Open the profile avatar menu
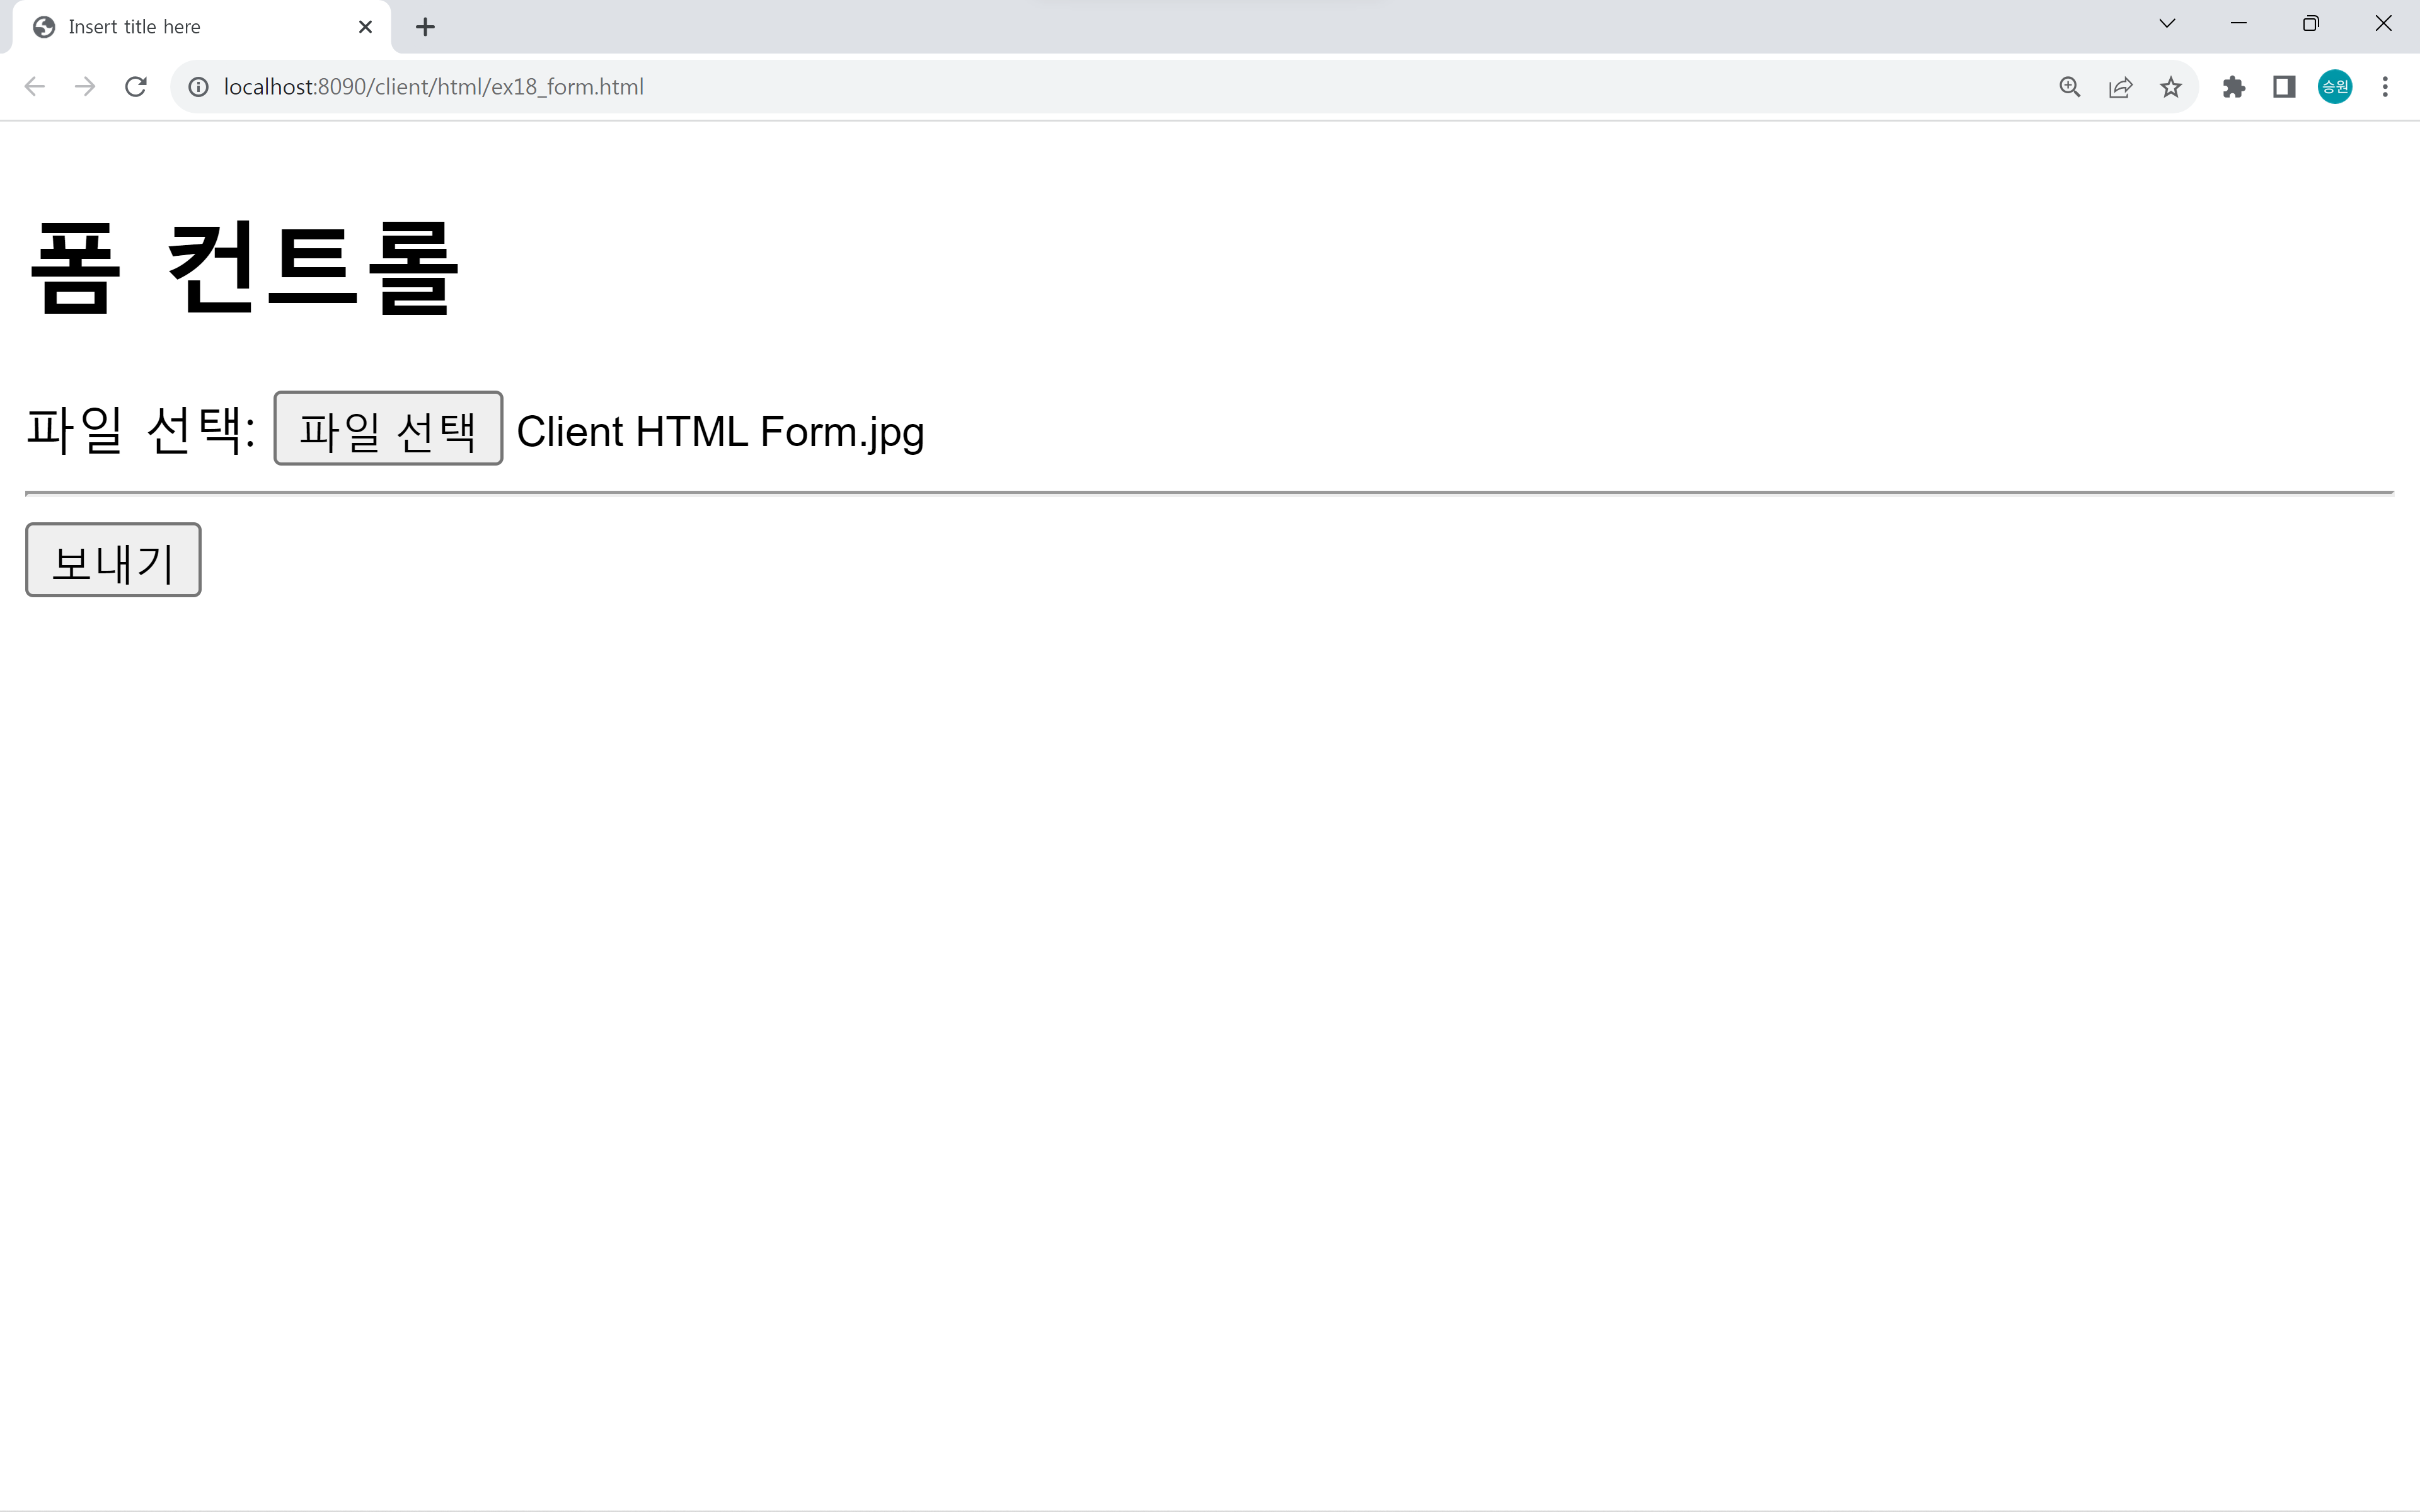Viewport: 2420px width, 1512px height. pos(2335,87)
